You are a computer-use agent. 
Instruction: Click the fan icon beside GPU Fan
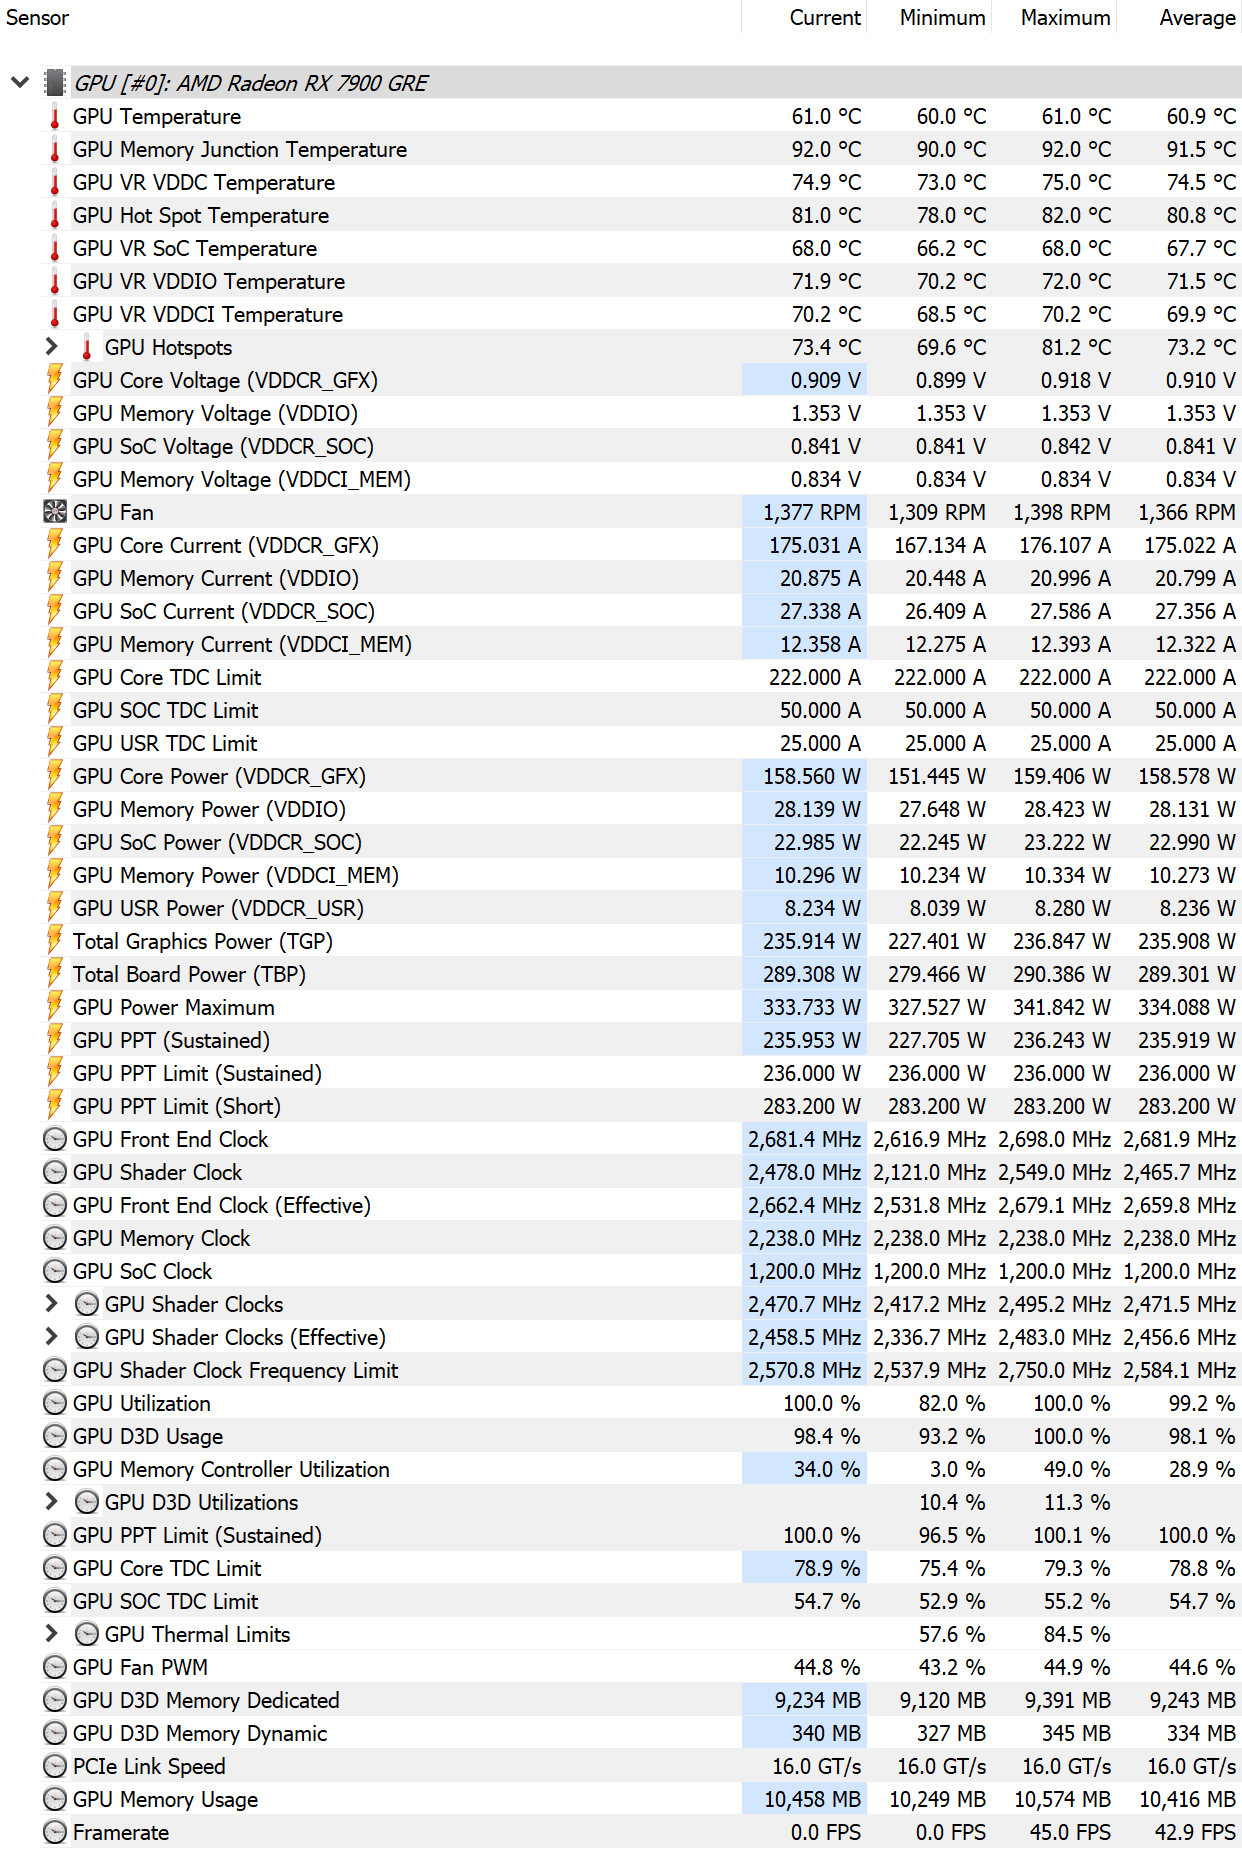pyautogui.click(x=55, y=512)
